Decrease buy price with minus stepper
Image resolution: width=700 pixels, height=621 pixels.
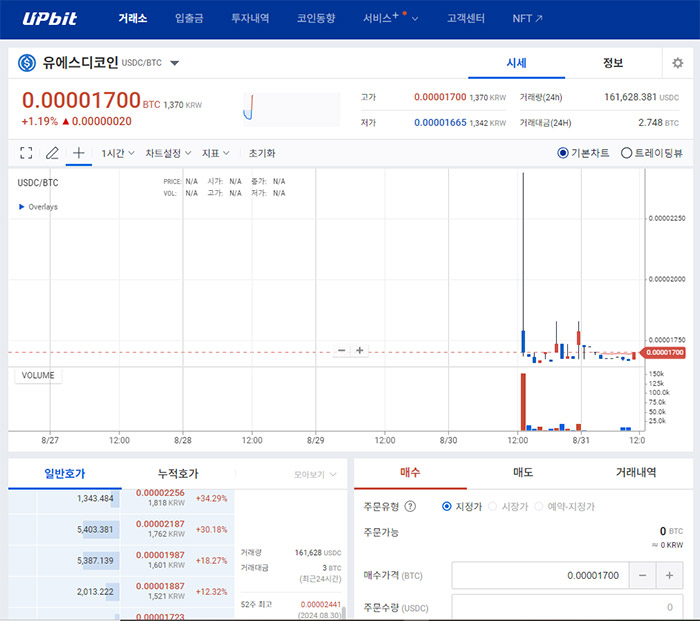(x=642, y=575)
